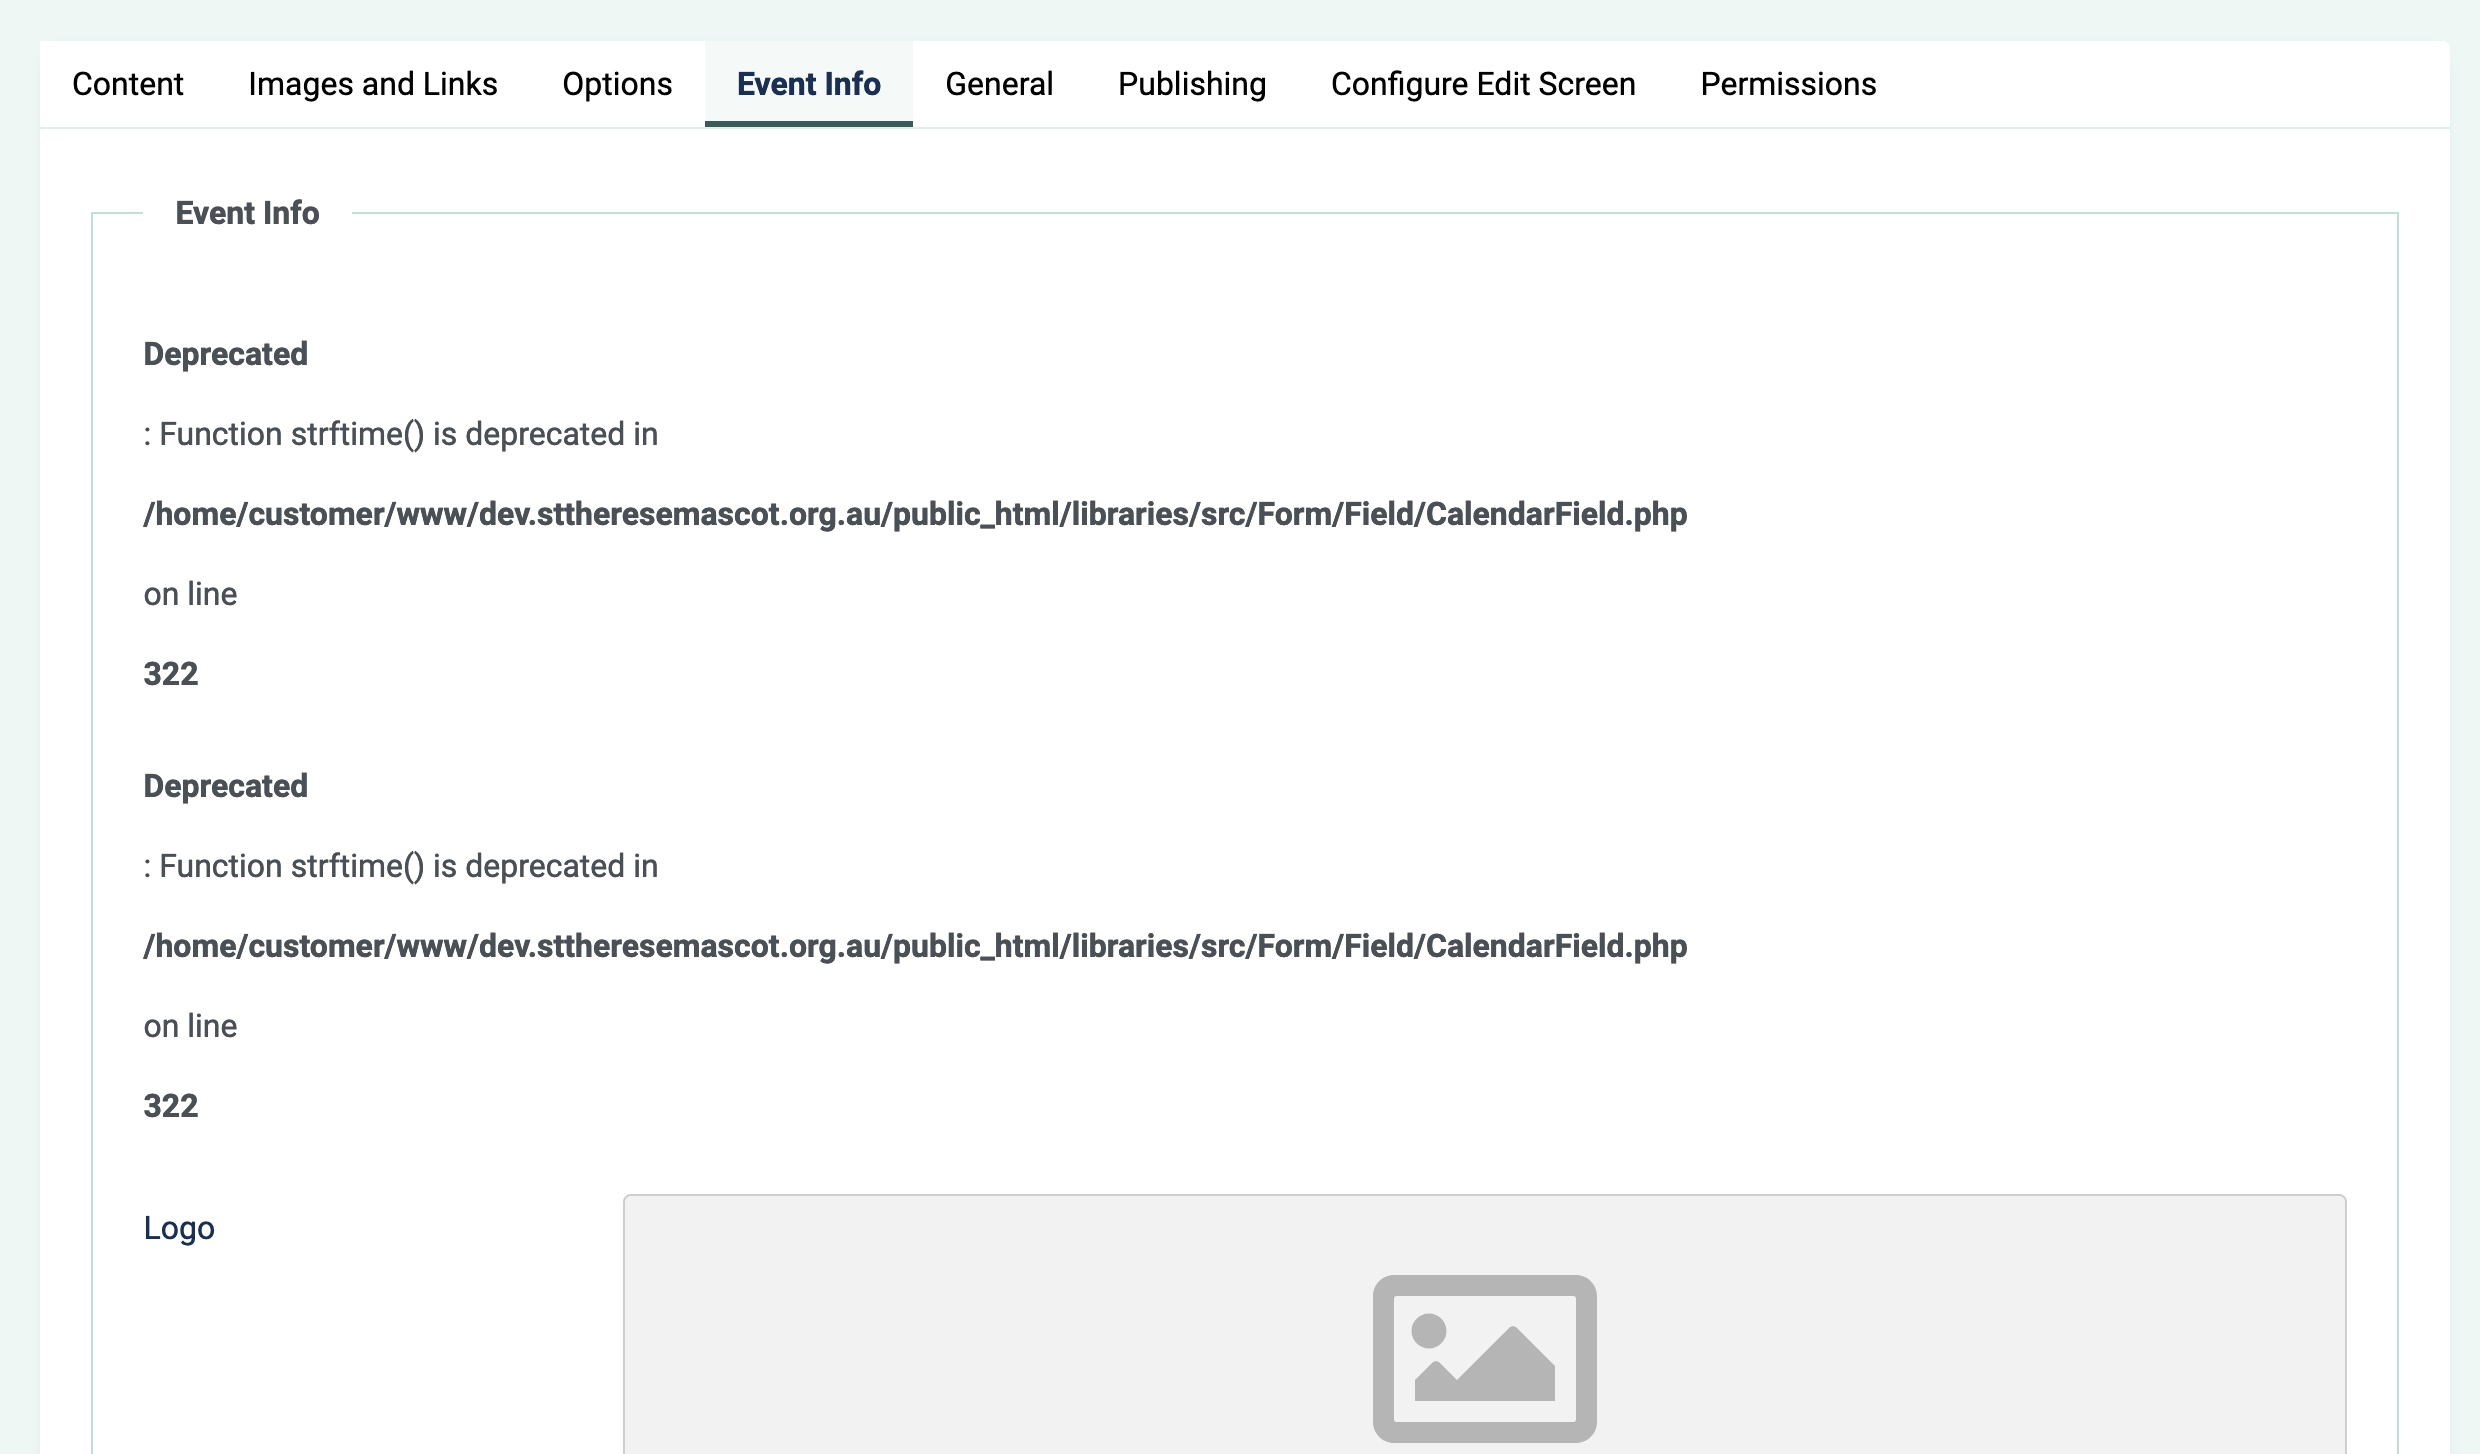
Task: Click the second line number 322
Action: coord(171,1106)
